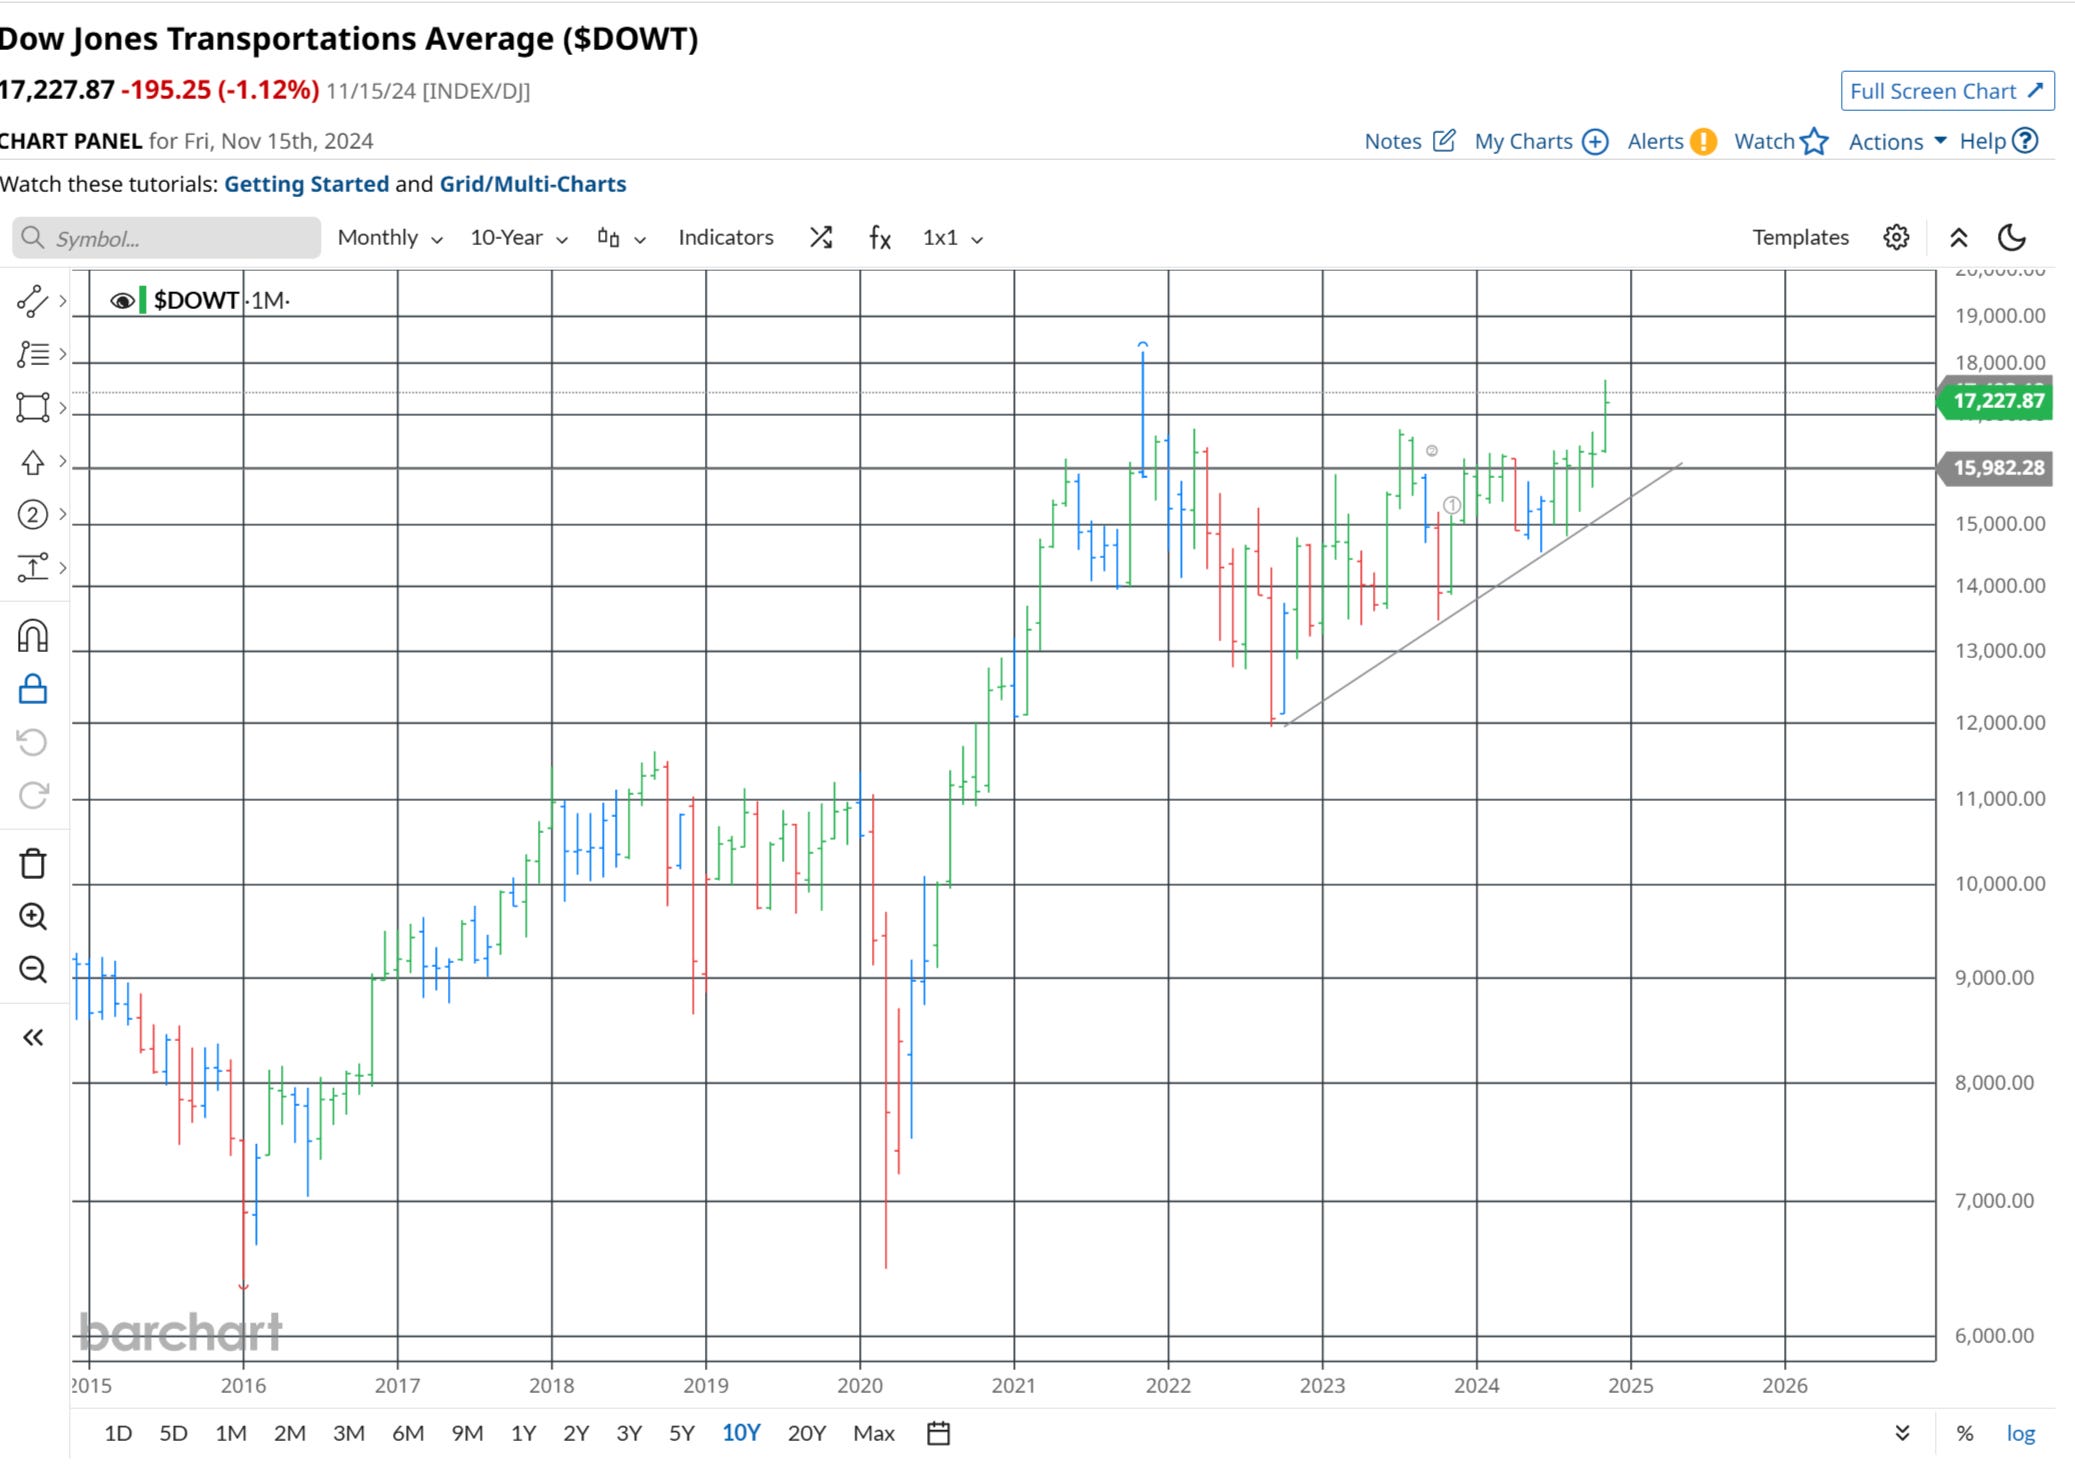The width and height of the screenshot is (2075, 1483).
Task: Click the zoom out magnifier icon
Action: tap(33, 969)
